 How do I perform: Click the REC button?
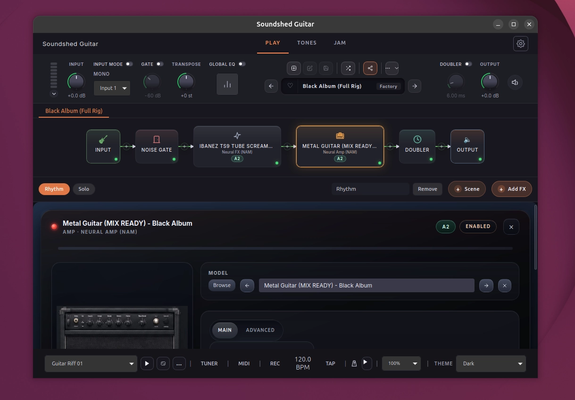(x=275, y=363)
